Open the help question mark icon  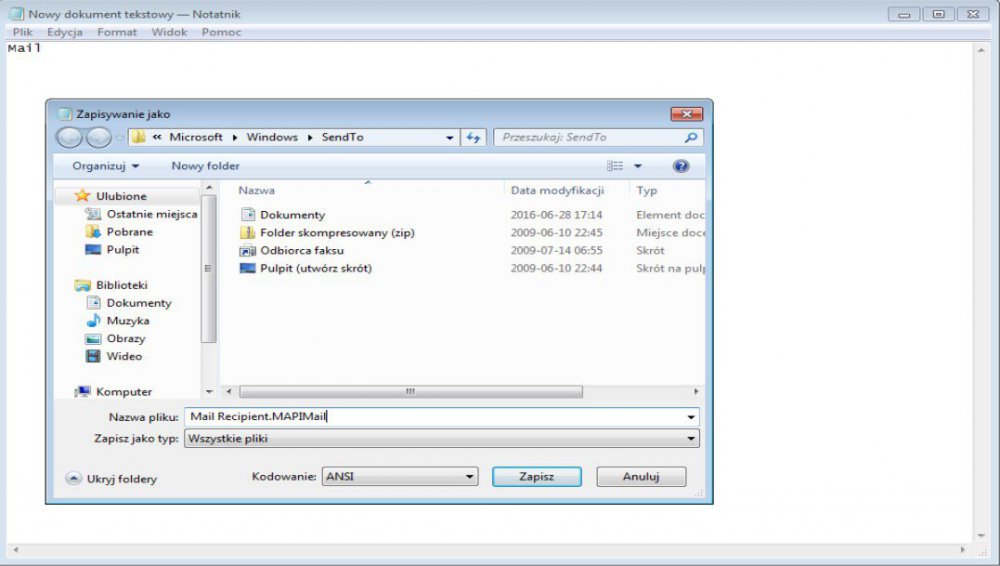point(681,166)
